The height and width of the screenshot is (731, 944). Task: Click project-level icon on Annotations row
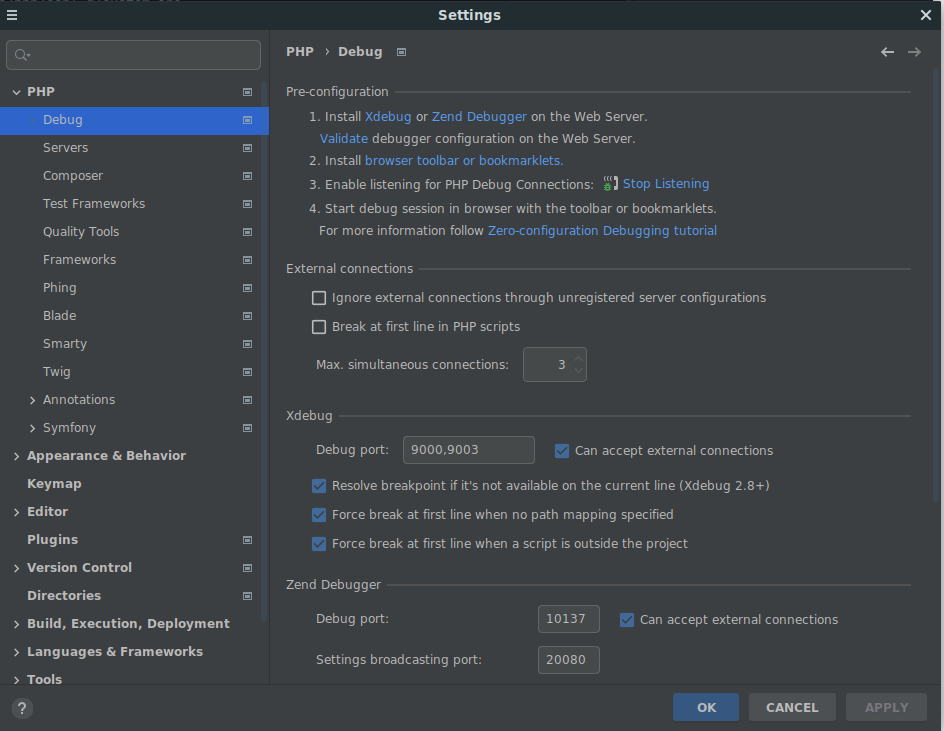pyautogui.click(x=247, y=400)
